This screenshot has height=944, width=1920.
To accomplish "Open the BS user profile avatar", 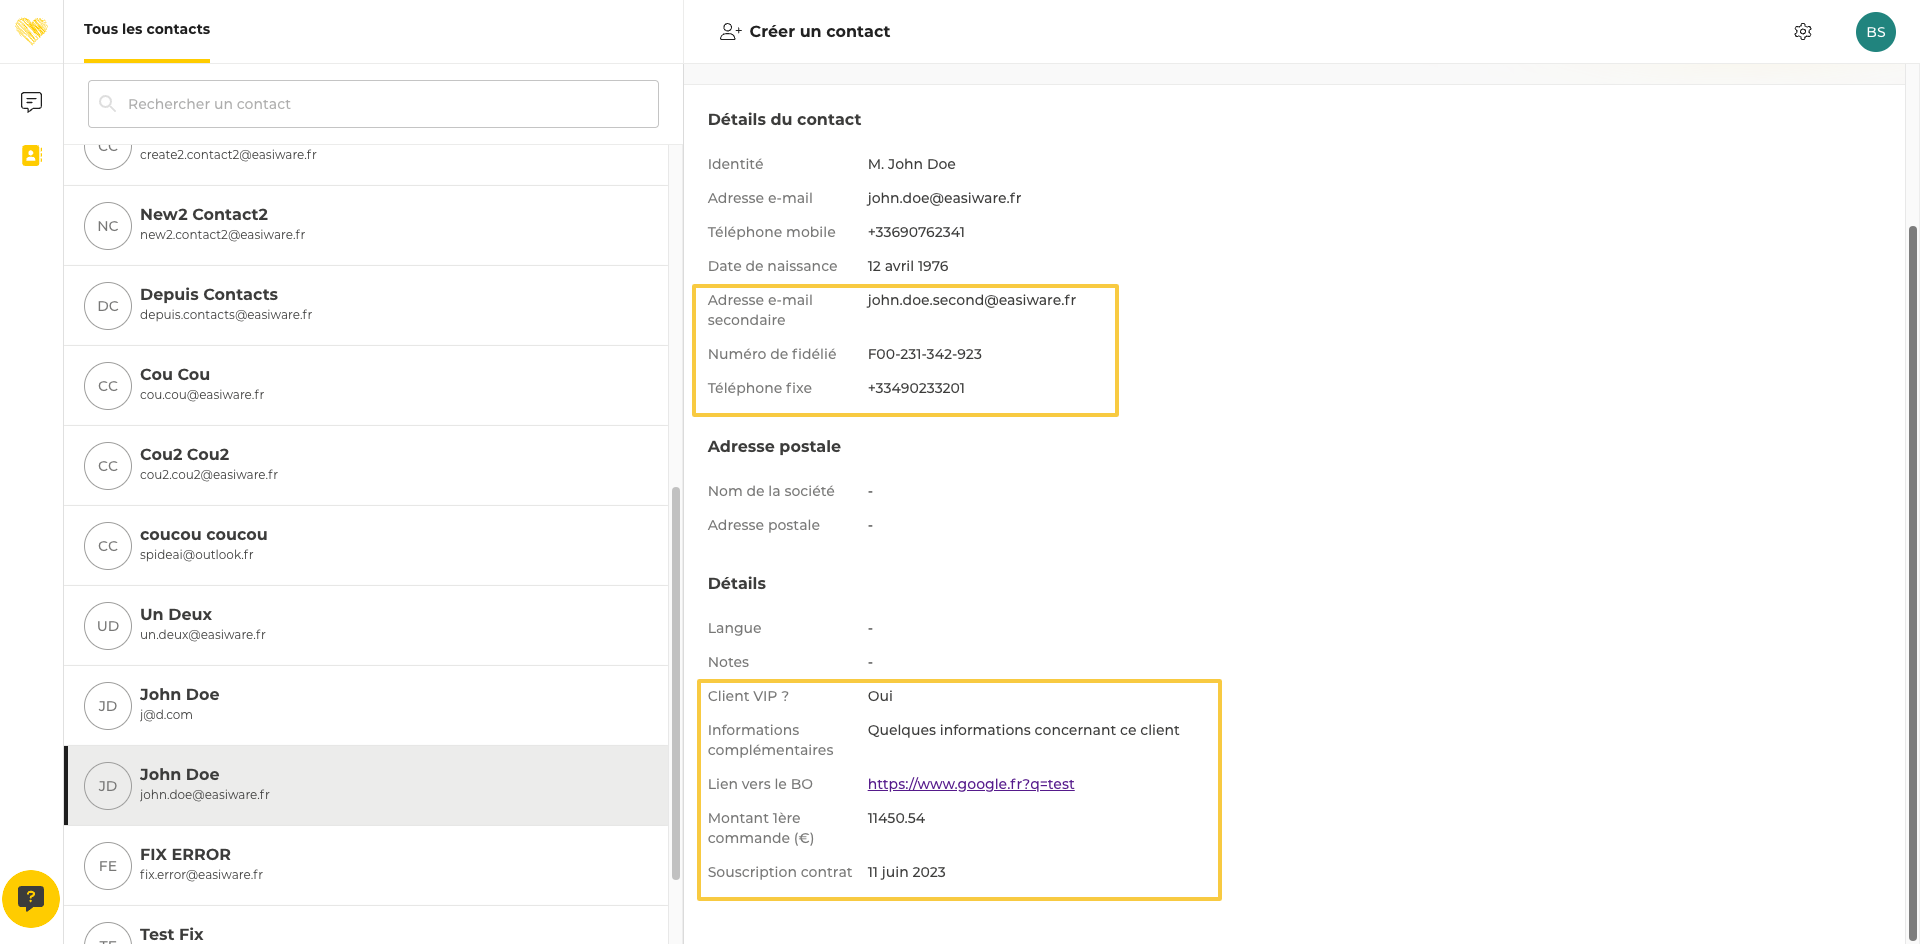I will pos(1875,32).
